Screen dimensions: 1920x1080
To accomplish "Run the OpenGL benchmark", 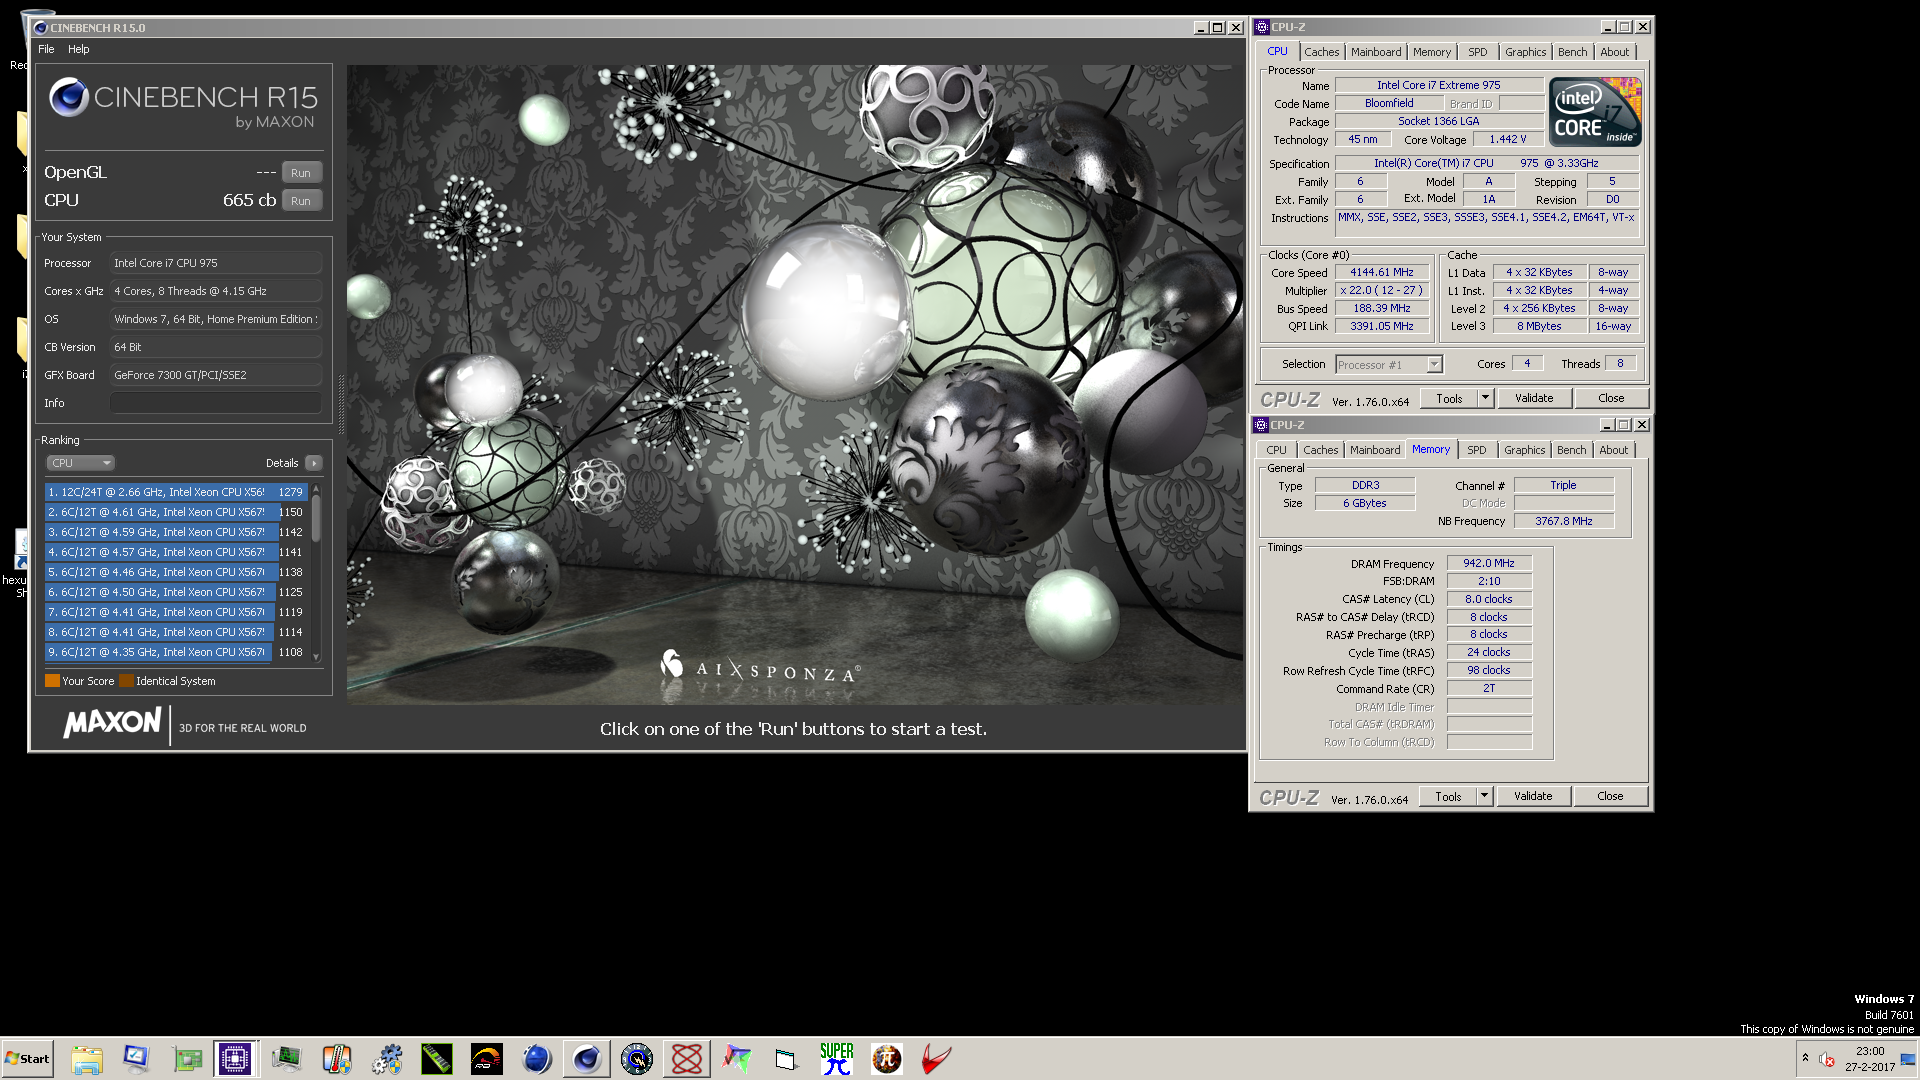I will pos(301,173).
